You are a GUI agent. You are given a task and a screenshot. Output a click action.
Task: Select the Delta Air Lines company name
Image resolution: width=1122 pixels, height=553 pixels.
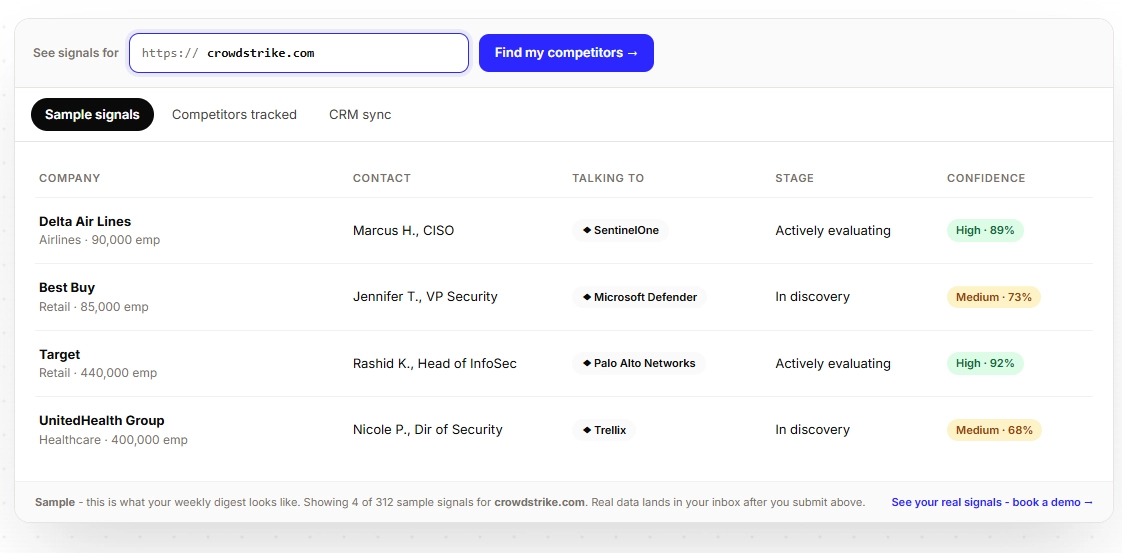(x=85, y=222)
